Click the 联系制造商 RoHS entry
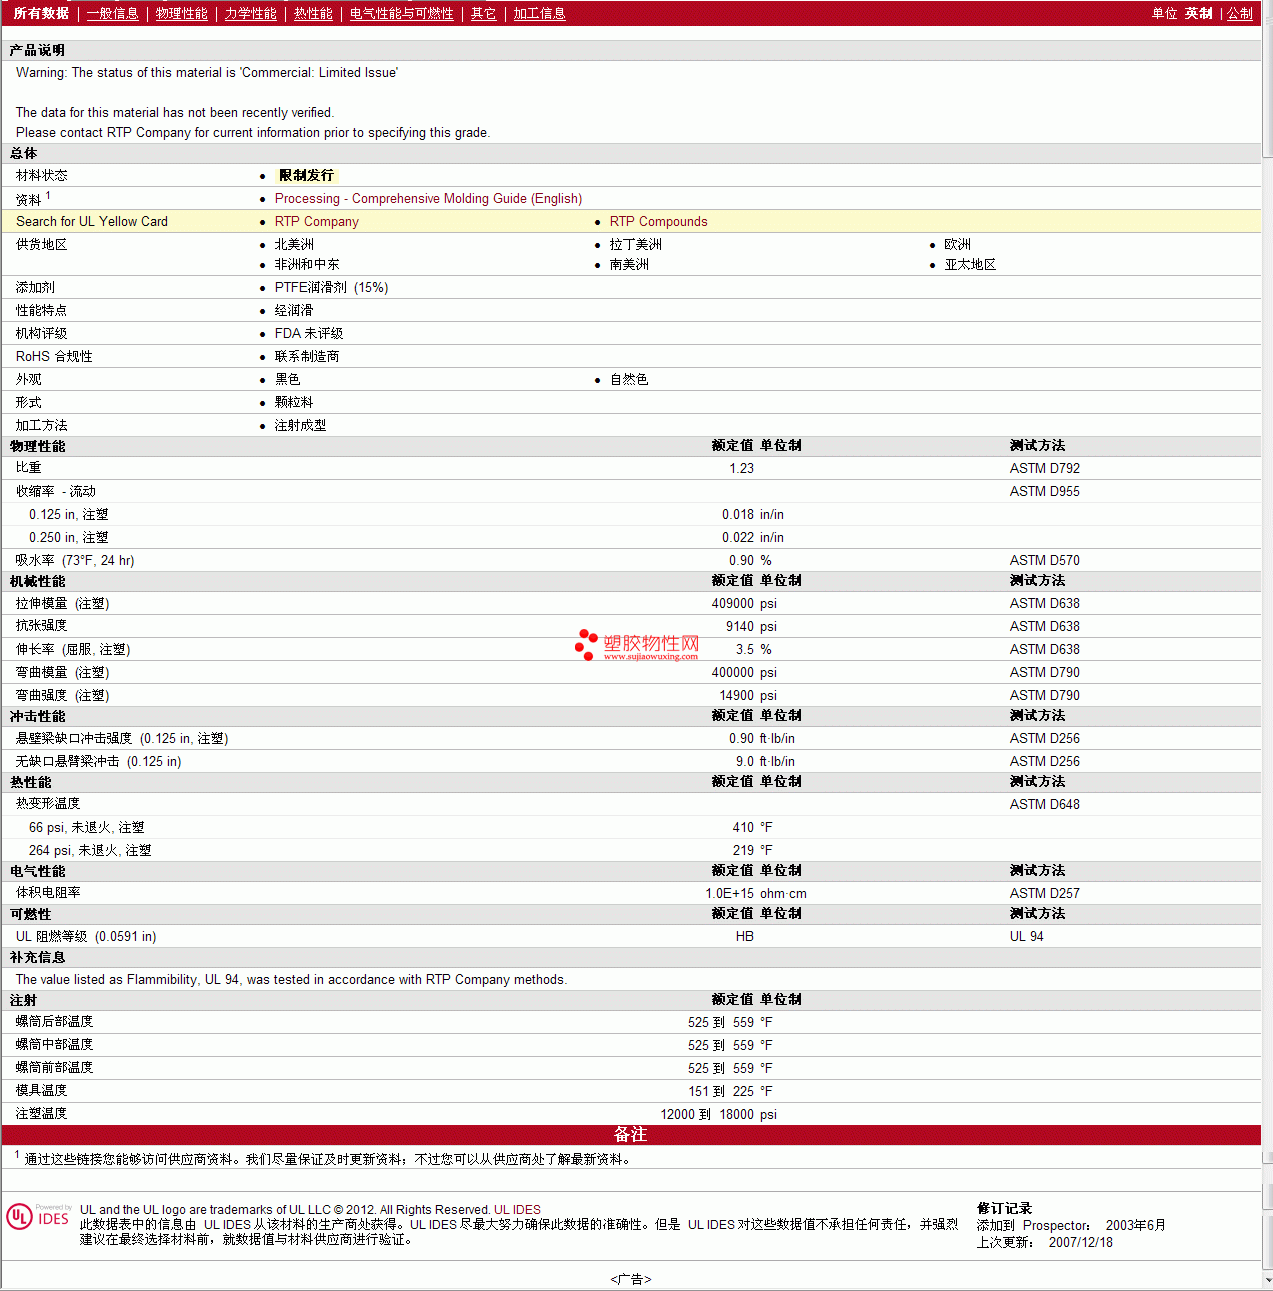 click(307, 356)
